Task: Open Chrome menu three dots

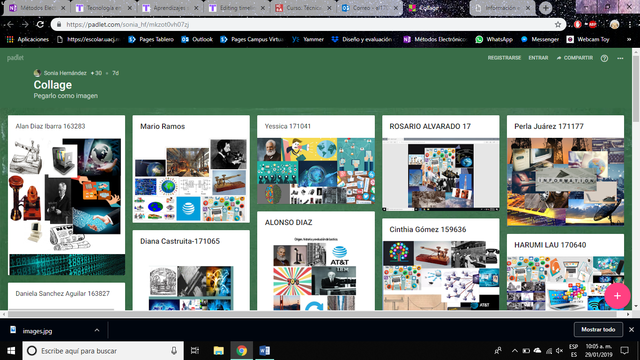Action: click(629, 24)
